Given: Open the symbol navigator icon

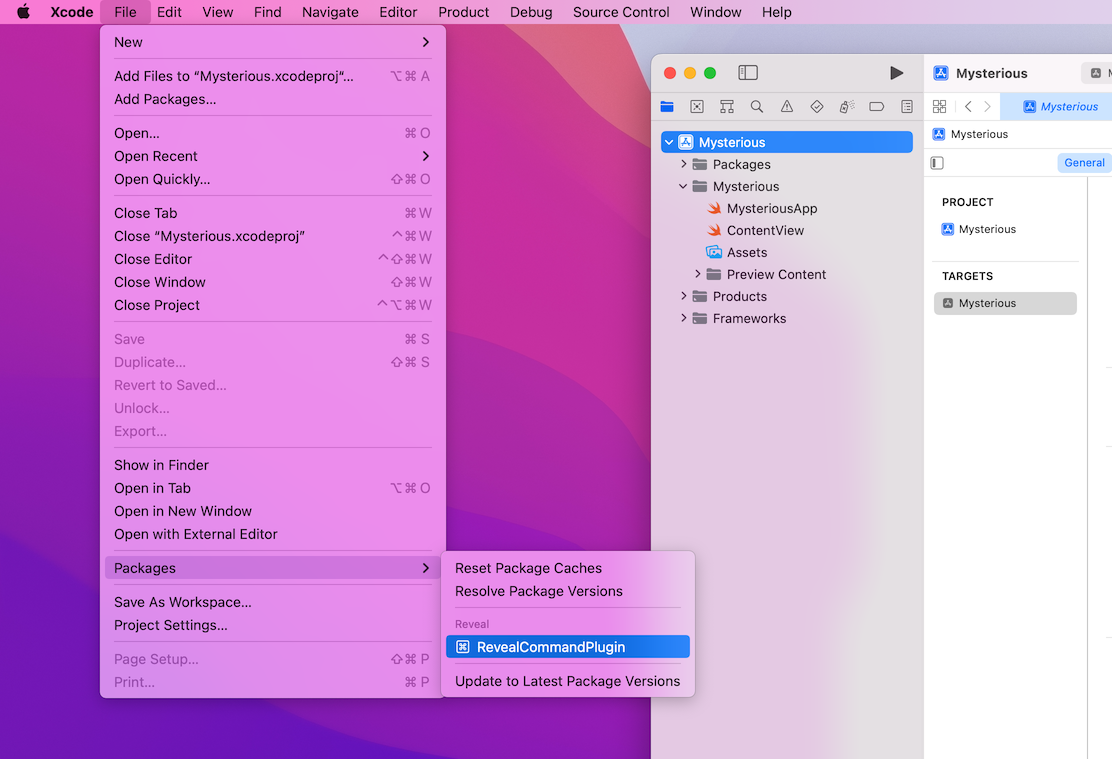Looking at the screenshot, I should pos(727,106).
